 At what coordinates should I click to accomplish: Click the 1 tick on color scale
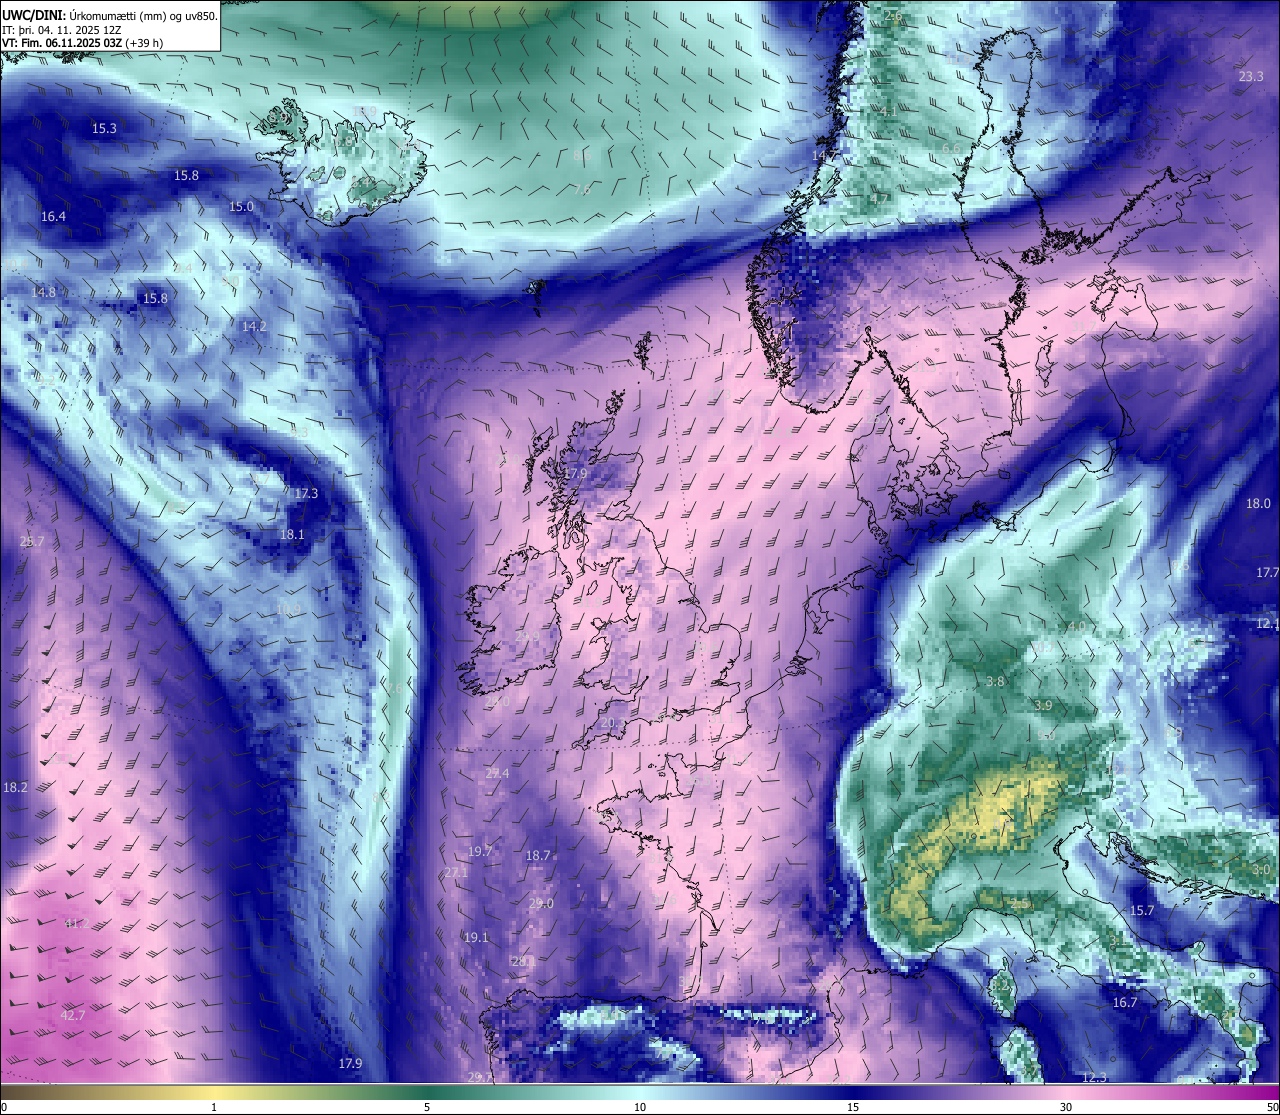tap(214, 1107)
